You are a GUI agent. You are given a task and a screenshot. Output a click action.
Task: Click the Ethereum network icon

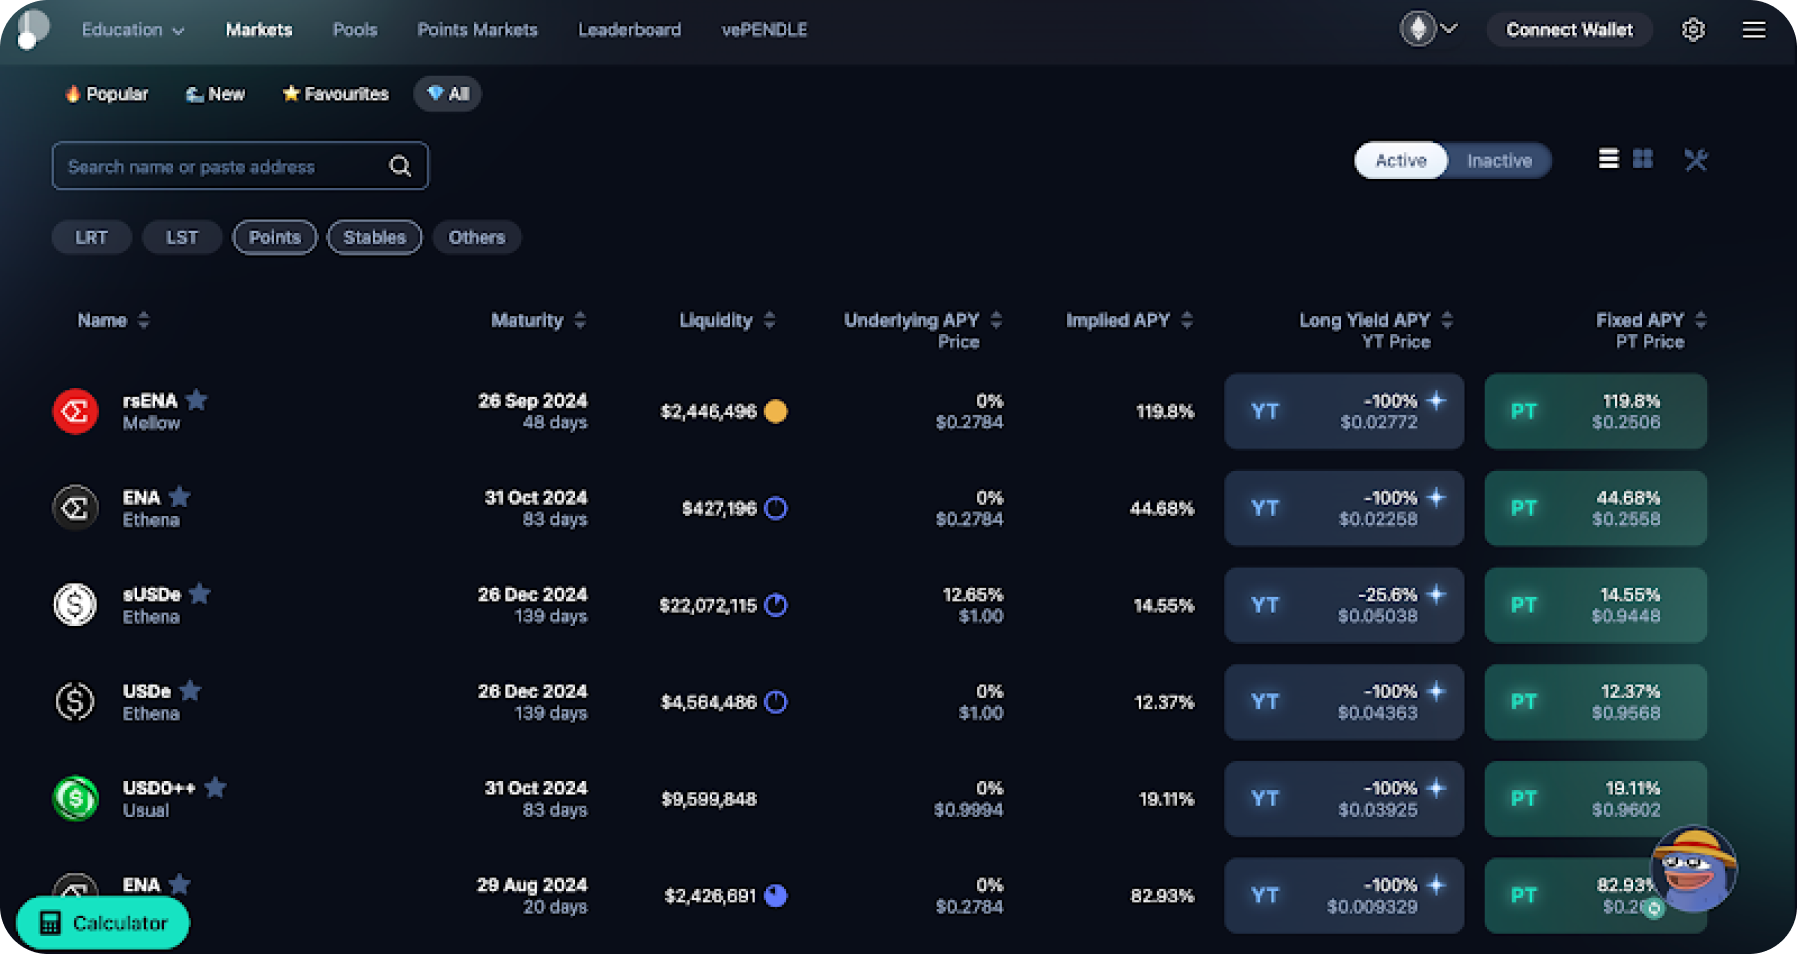pyautogui.click(x=1417, y=29)
